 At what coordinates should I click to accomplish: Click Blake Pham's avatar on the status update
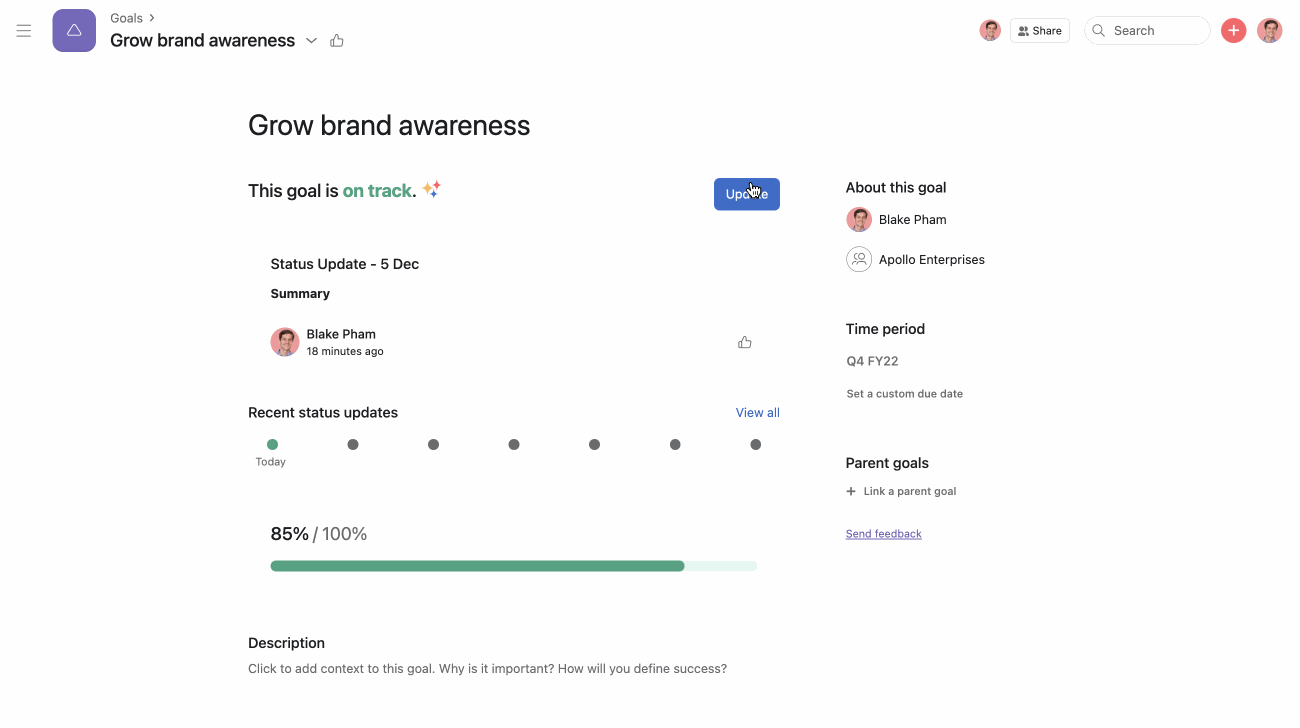285,341
